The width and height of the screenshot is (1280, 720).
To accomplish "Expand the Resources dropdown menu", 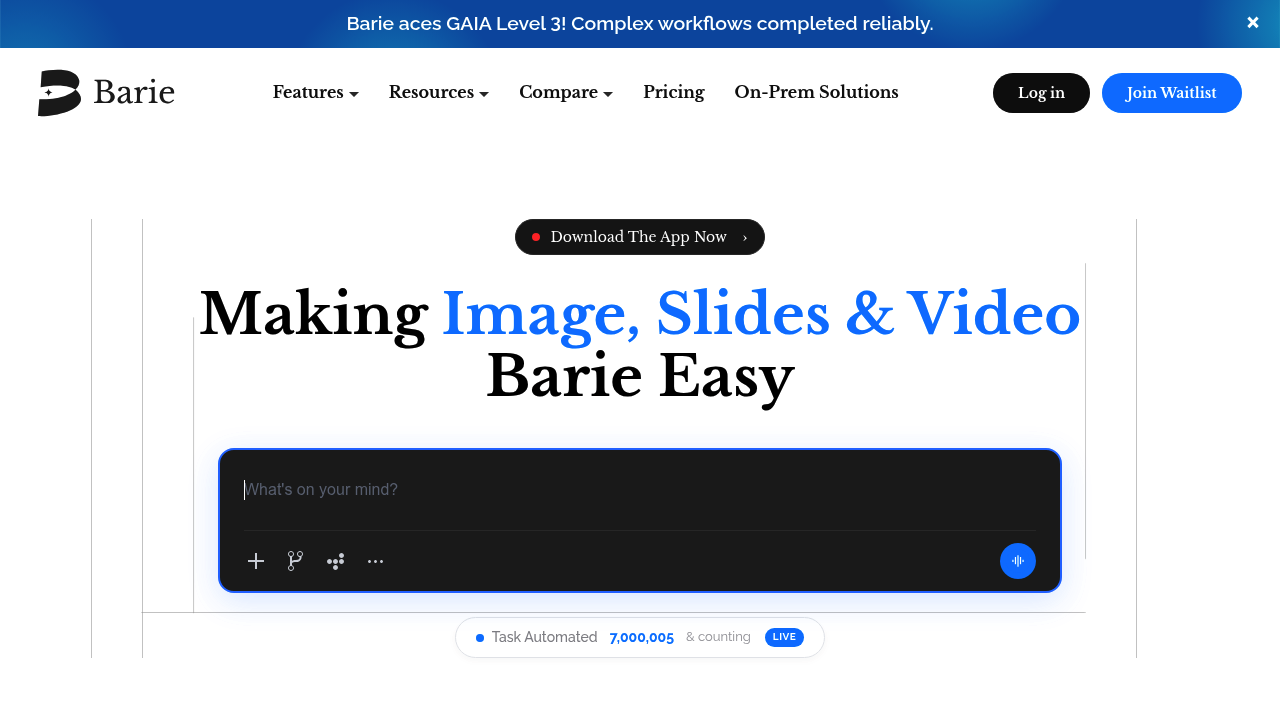I will [439, 92].
